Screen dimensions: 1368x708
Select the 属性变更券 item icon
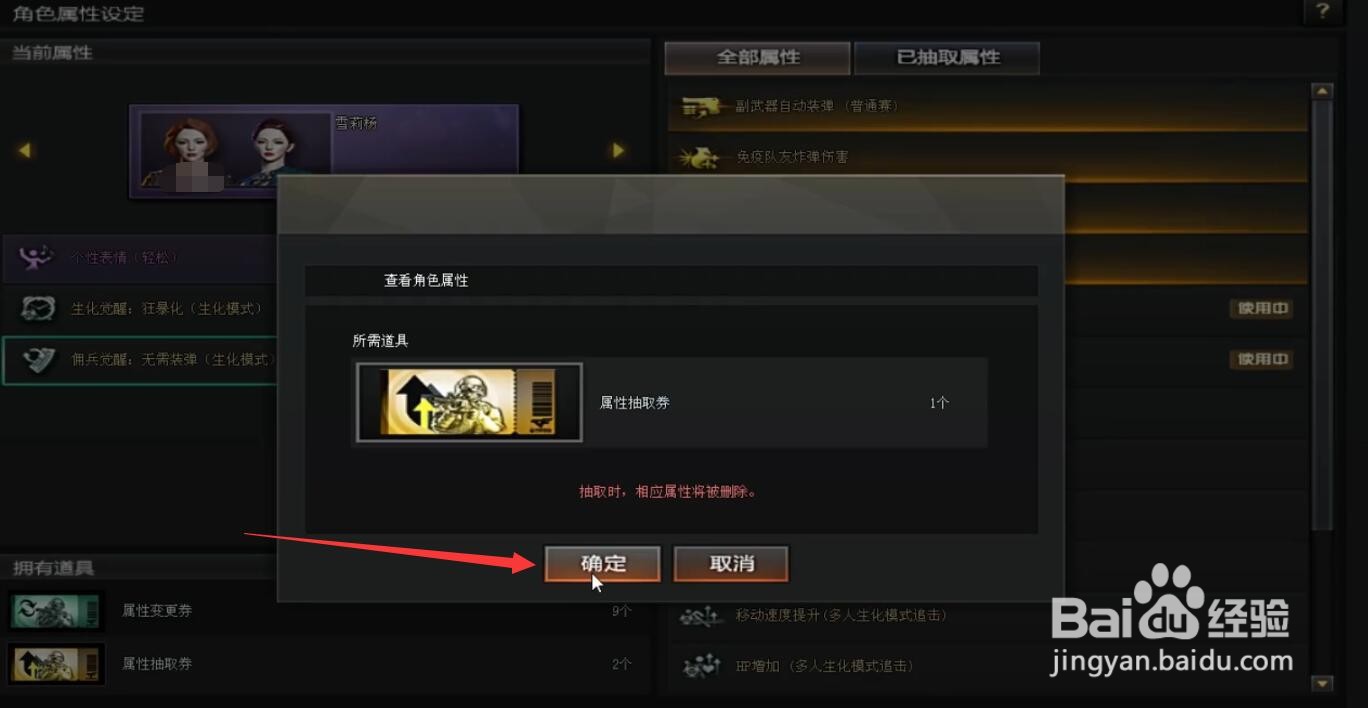[56, 610]
